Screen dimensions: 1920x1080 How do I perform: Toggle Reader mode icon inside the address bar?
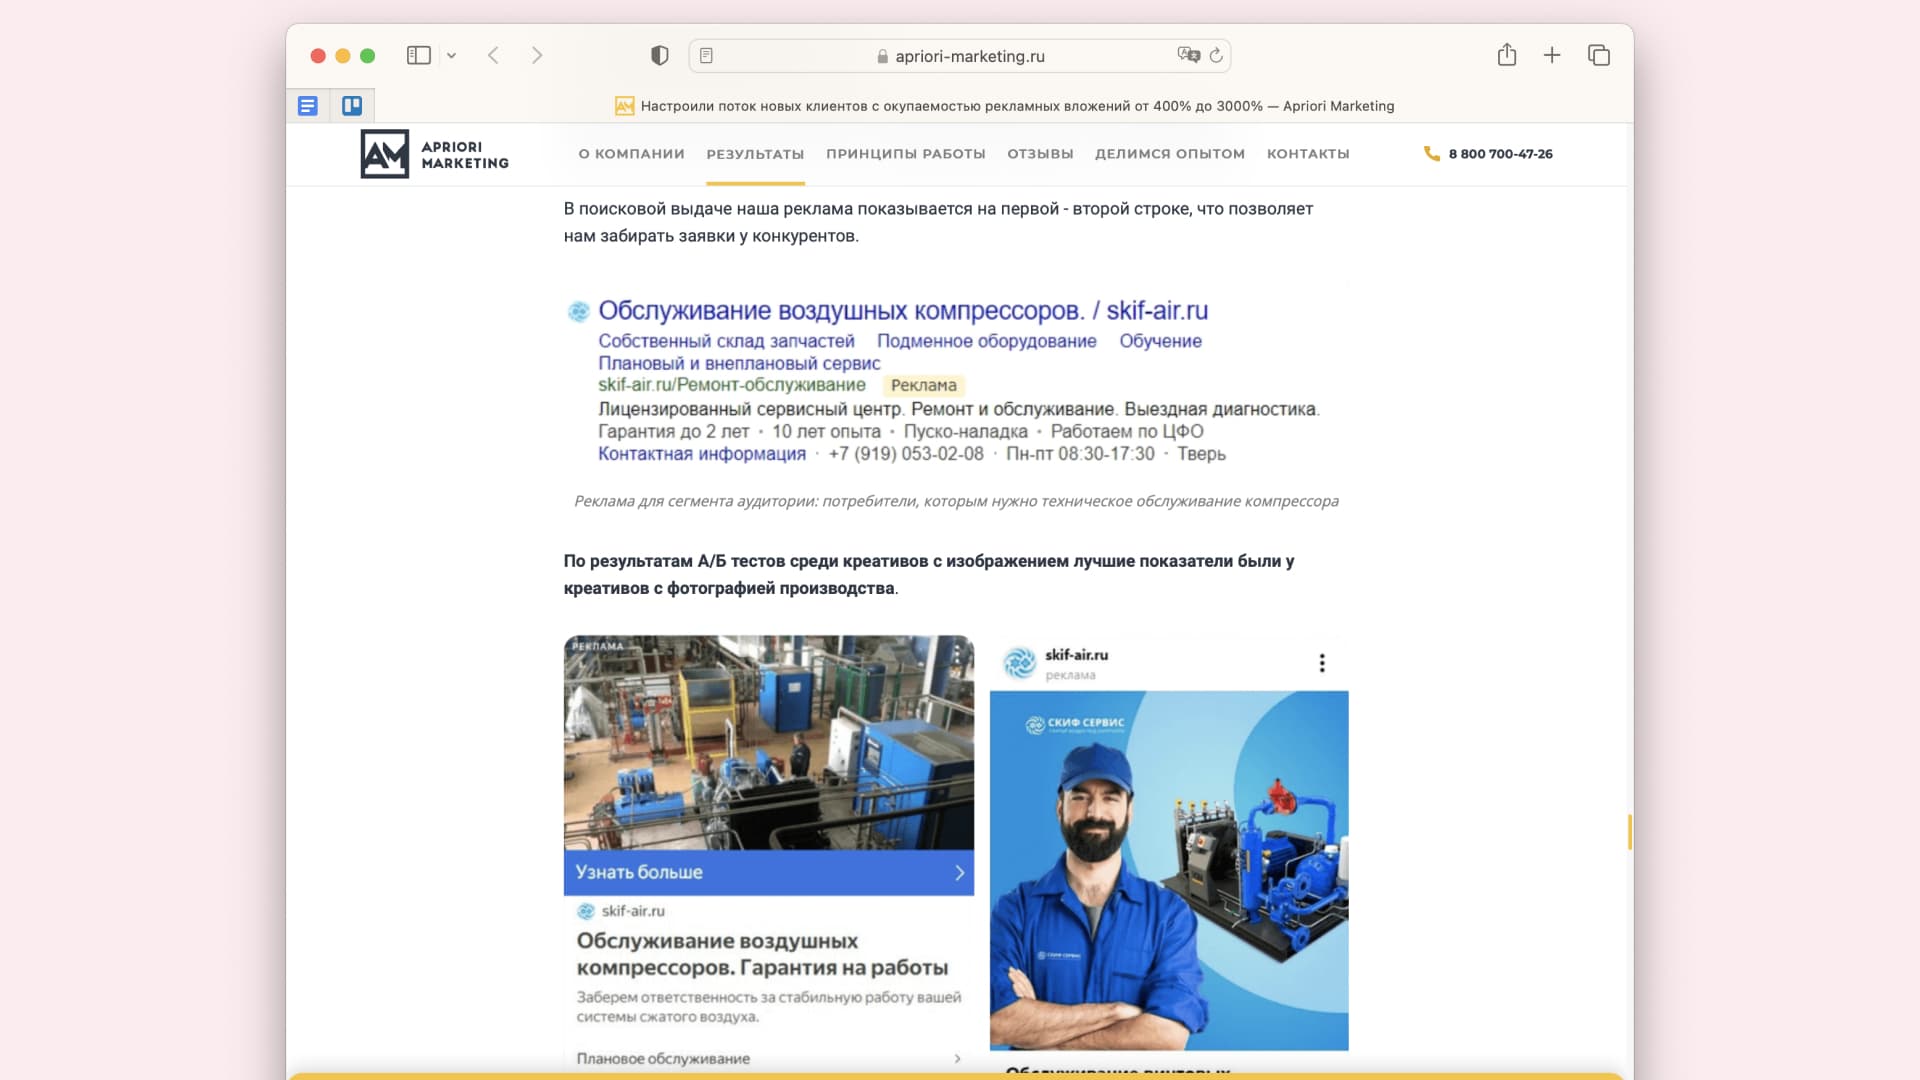tap(708, 56)
